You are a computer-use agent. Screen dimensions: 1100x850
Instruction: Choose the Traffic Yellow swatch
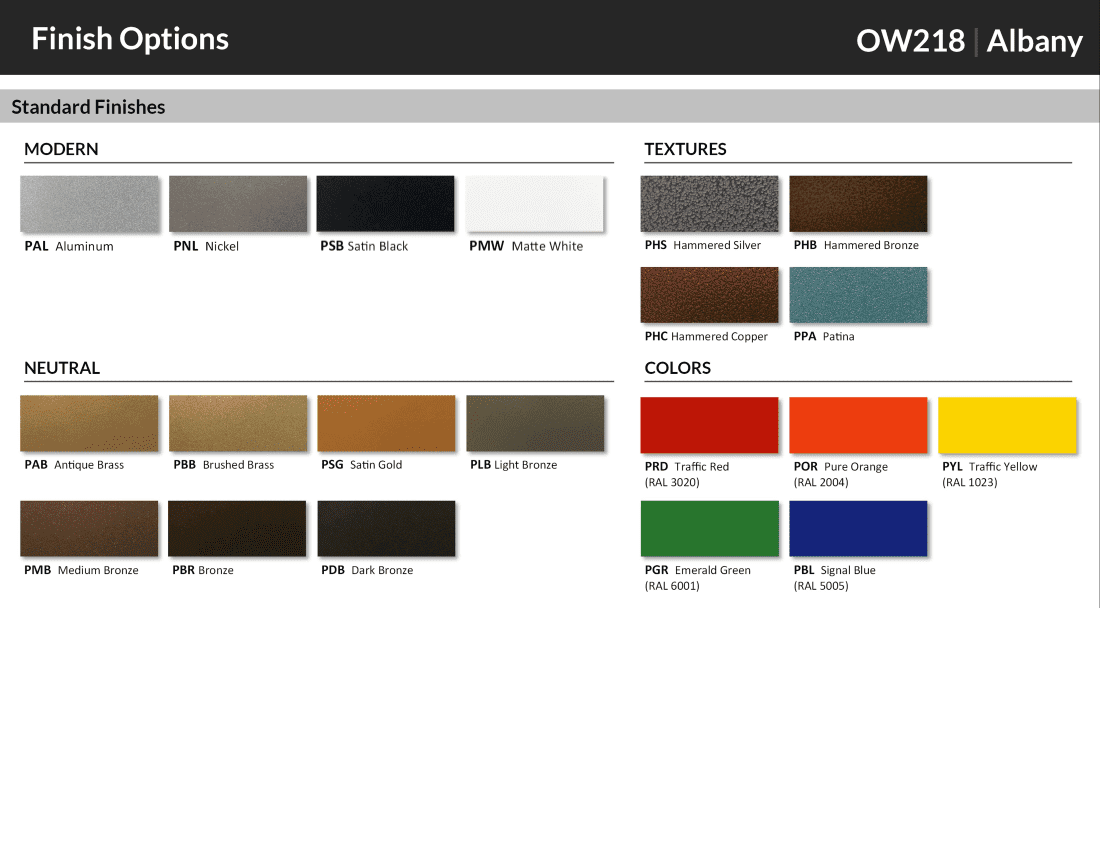1007,425
